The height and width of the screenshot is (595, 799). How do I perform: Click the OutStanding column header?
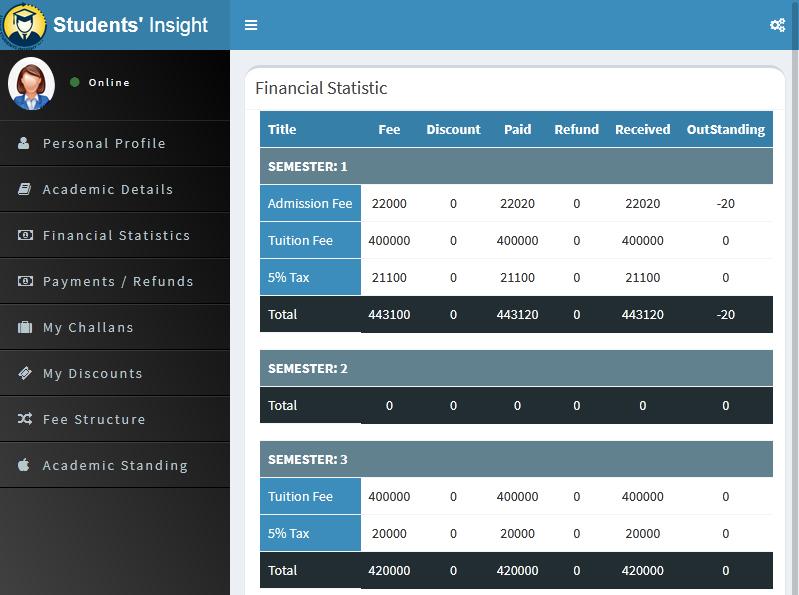[x=726, y=129]
